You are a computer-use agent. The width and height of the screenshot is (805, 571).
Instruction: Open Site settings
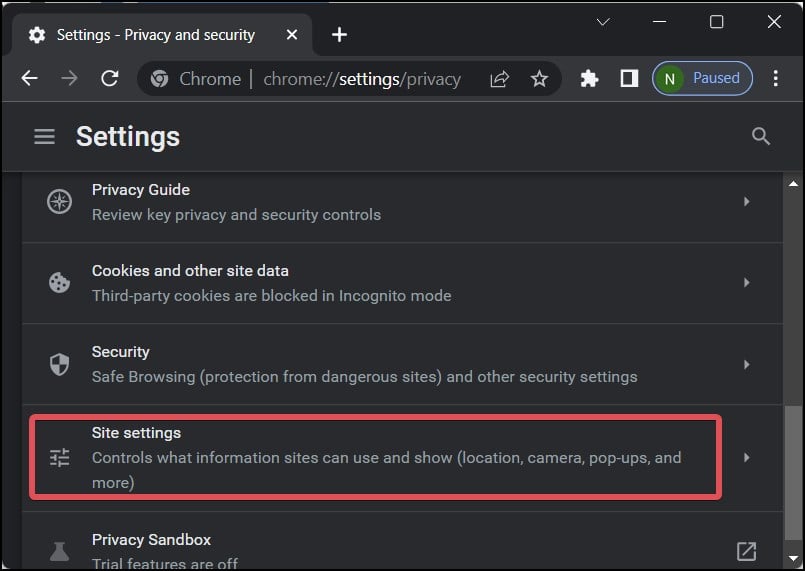click(x=402, y=458)
